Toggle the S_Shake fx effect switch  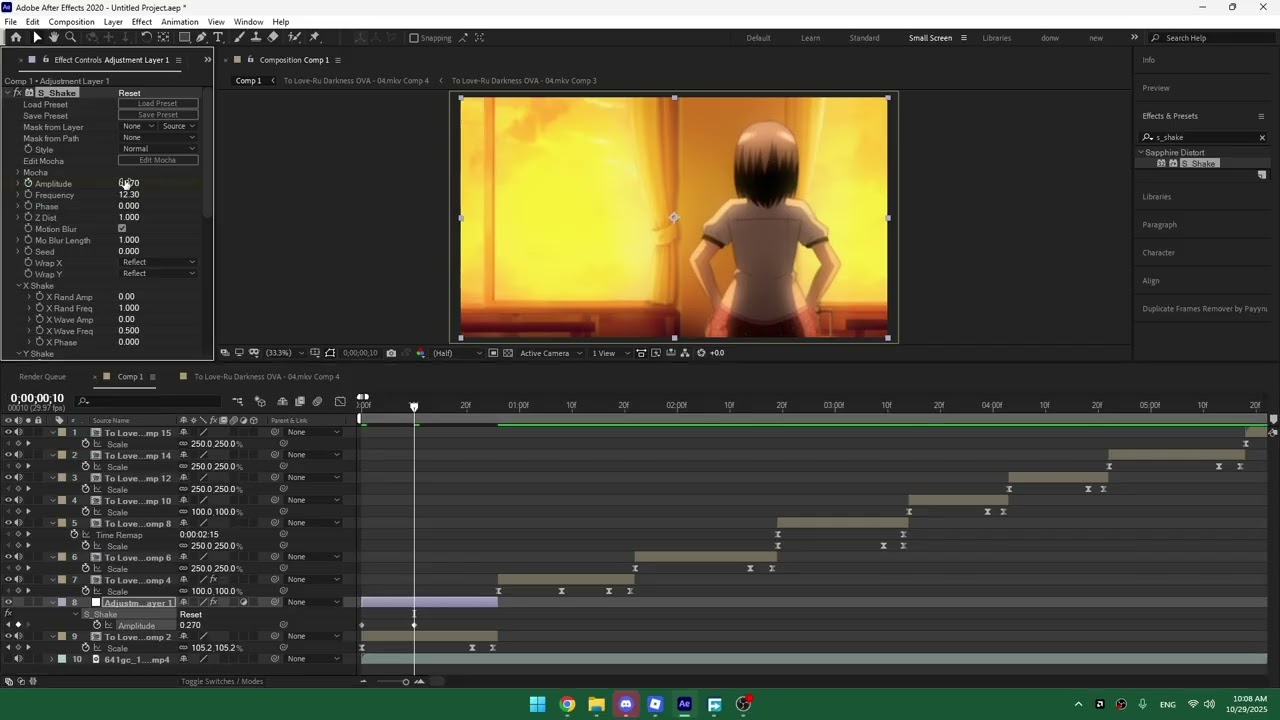click(x=18, y=93)
